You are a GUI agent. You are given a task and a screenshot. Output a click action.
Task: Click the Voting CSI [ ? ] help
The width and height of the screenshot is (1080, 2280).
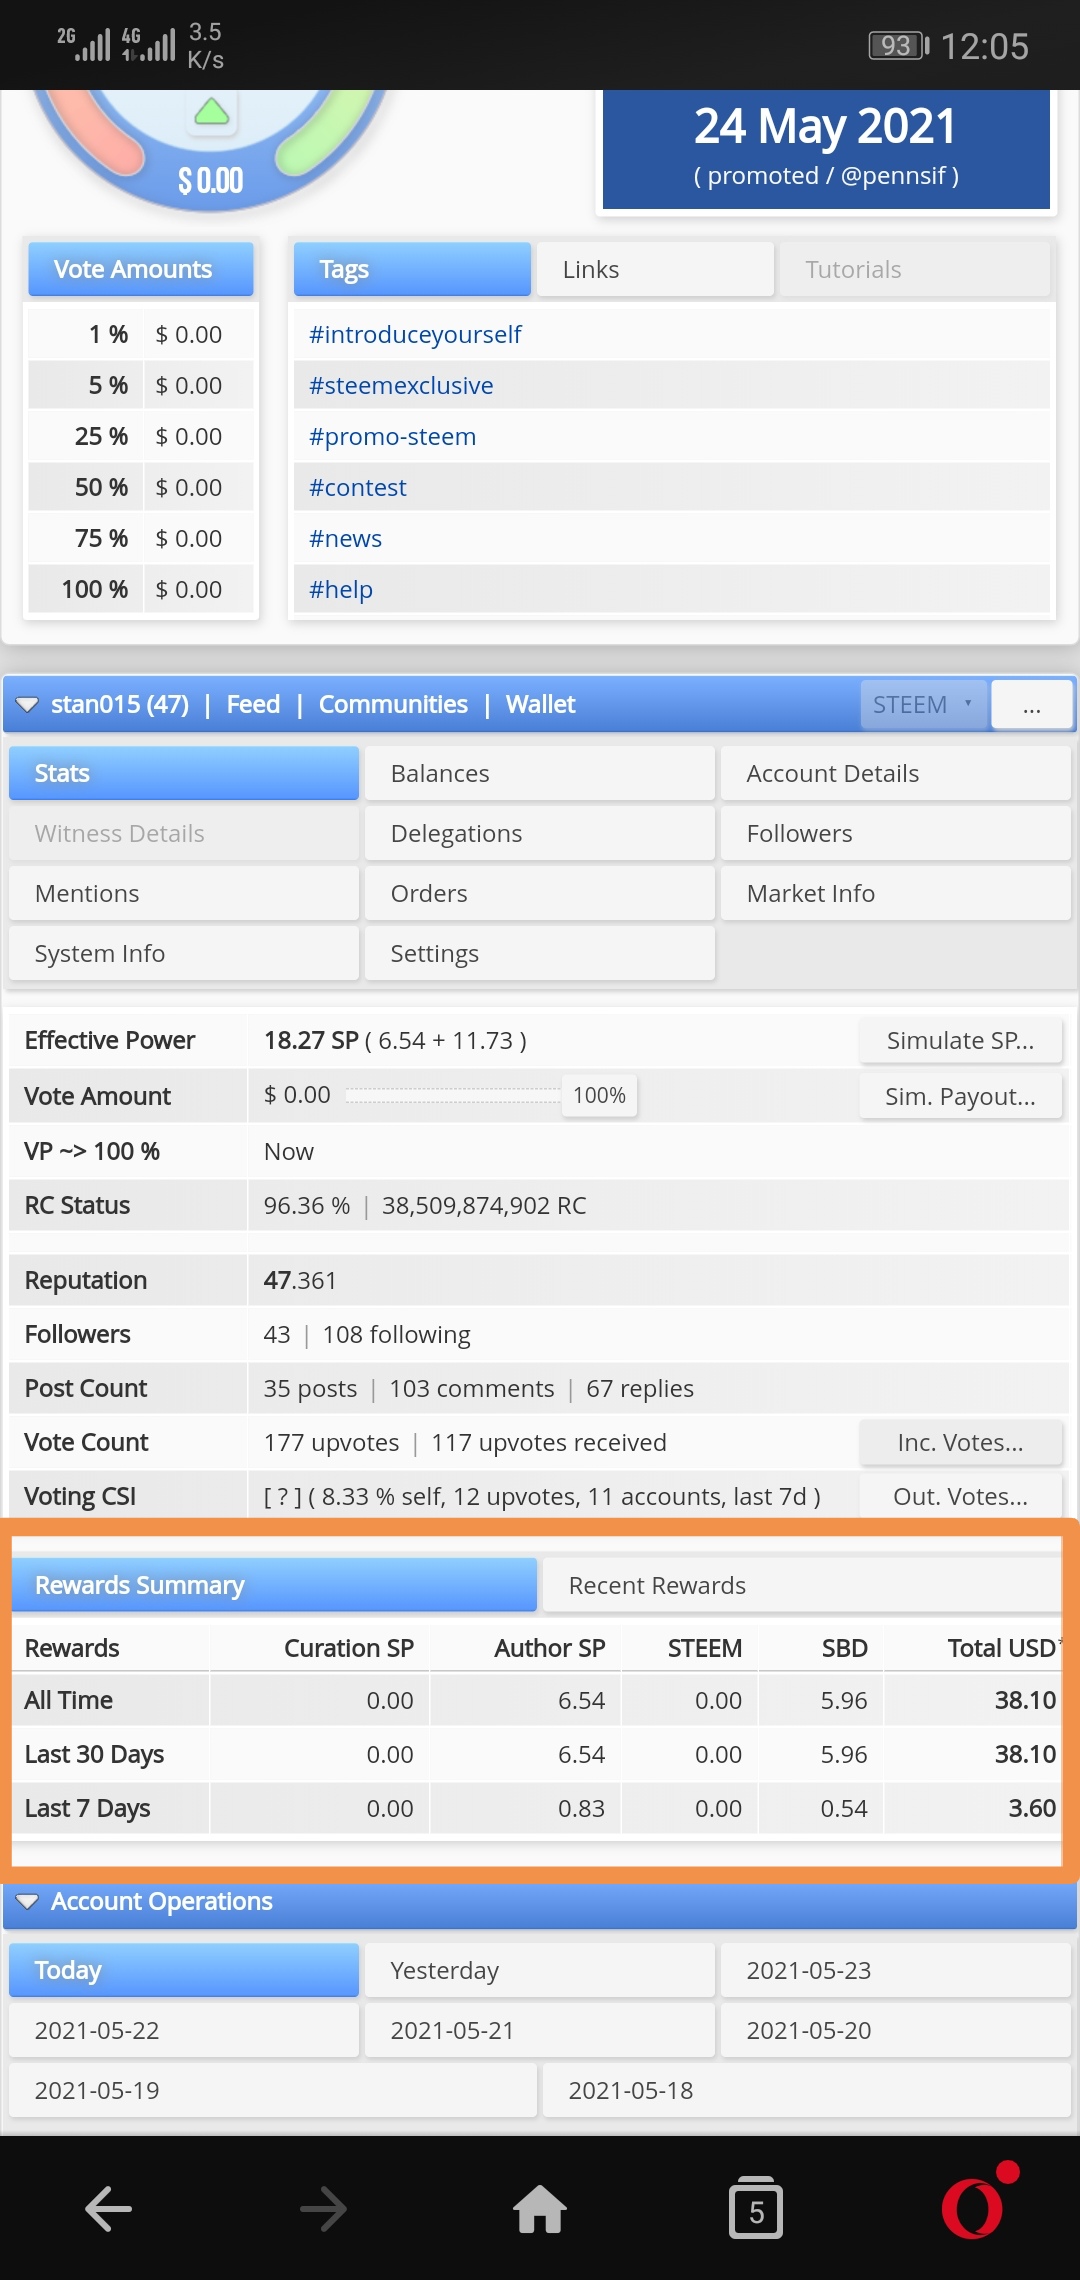click(x=283, y=1496)
